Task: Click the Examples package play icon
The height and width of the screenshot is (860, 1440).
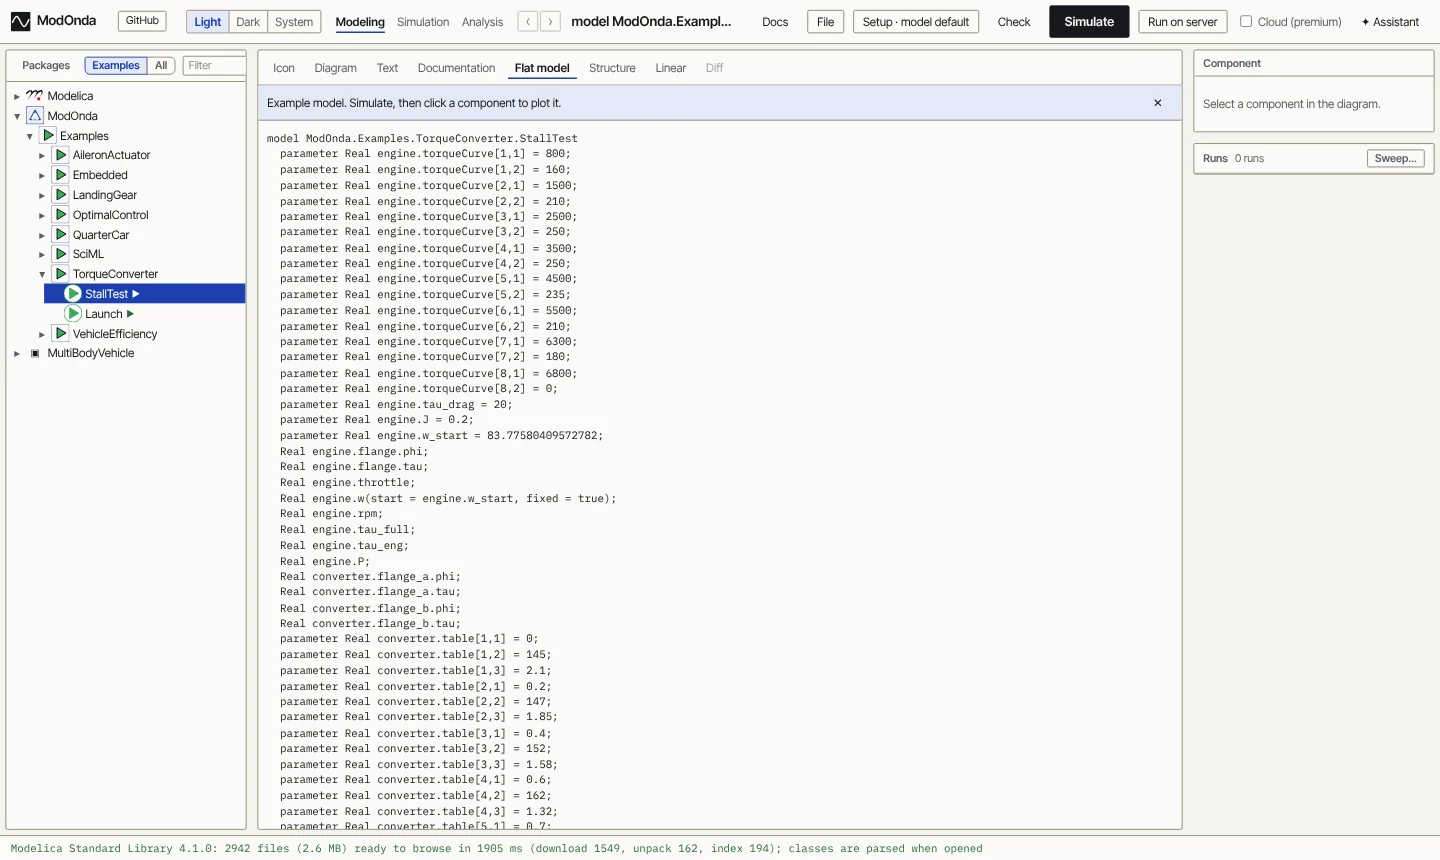Action: 48,136
